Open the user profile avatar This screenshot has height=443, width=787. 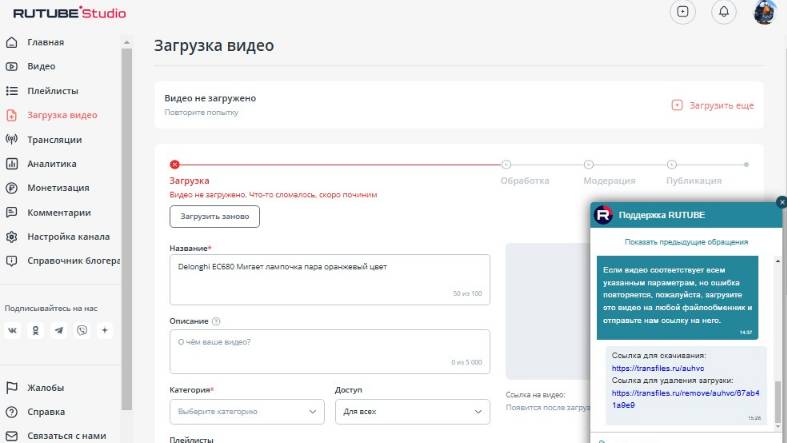[765, 12]
